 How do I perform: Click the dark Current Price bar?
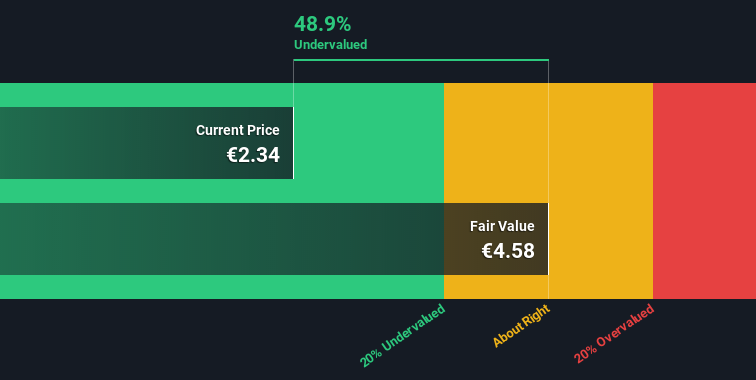(147, 143)
